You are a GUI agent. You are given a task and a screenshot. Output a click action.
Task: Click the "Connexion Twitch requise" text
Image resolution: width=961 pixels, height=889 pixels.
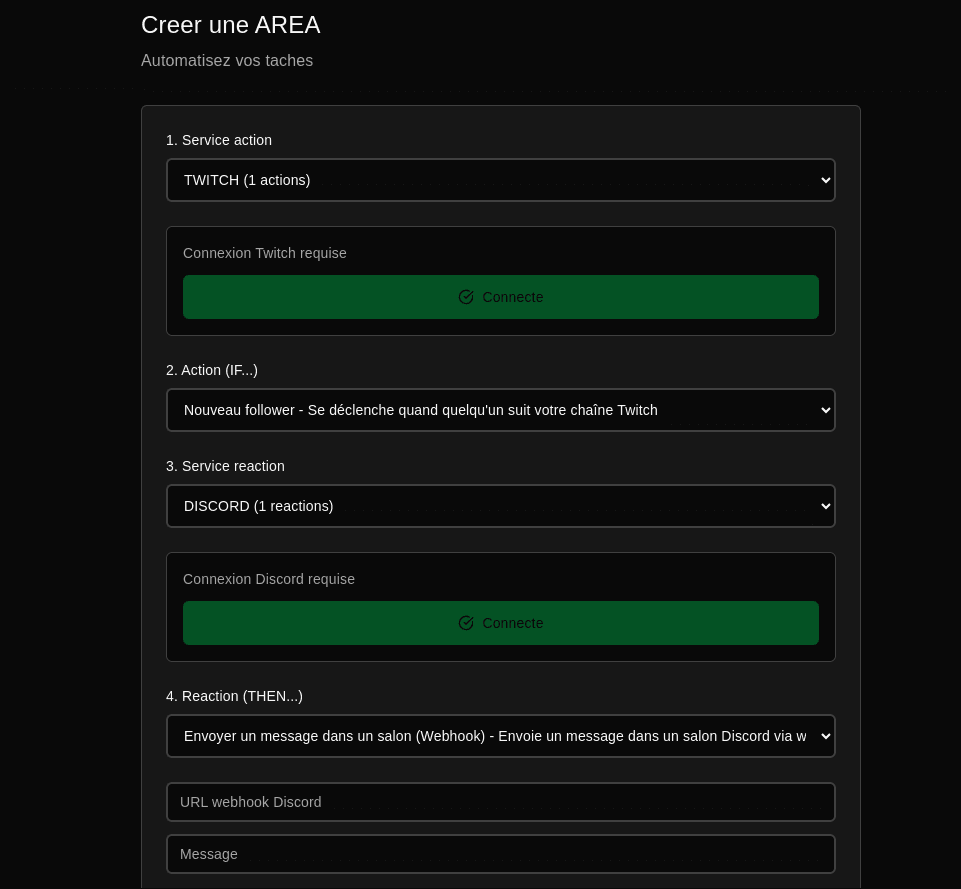click(265, 253)
